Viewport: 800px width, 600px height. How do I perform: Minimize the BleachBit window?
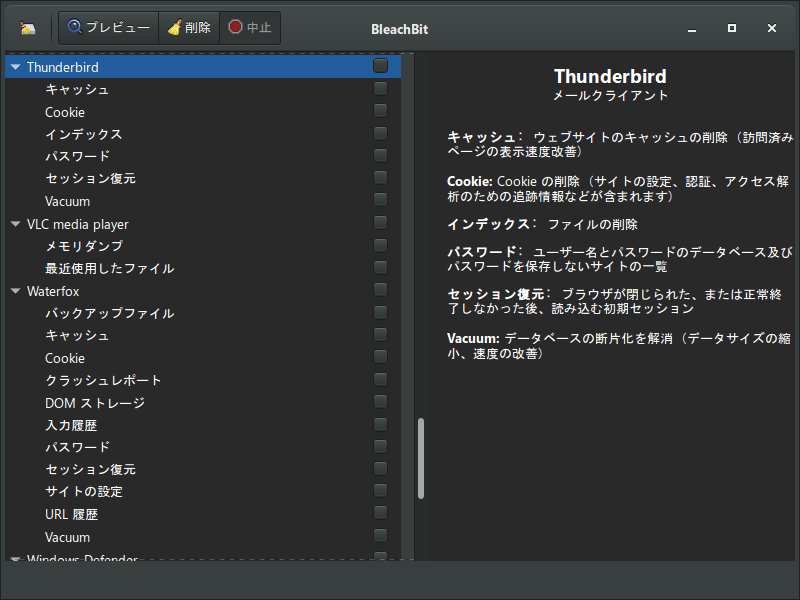(692, 29)
